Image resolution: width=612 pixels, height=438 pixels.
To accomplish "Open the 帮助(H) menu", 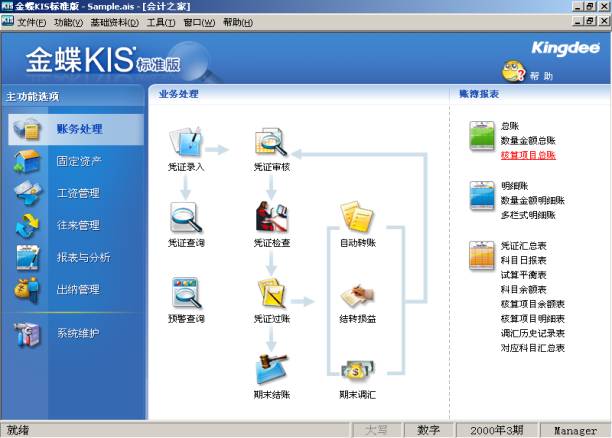I will tap(238, 23).
